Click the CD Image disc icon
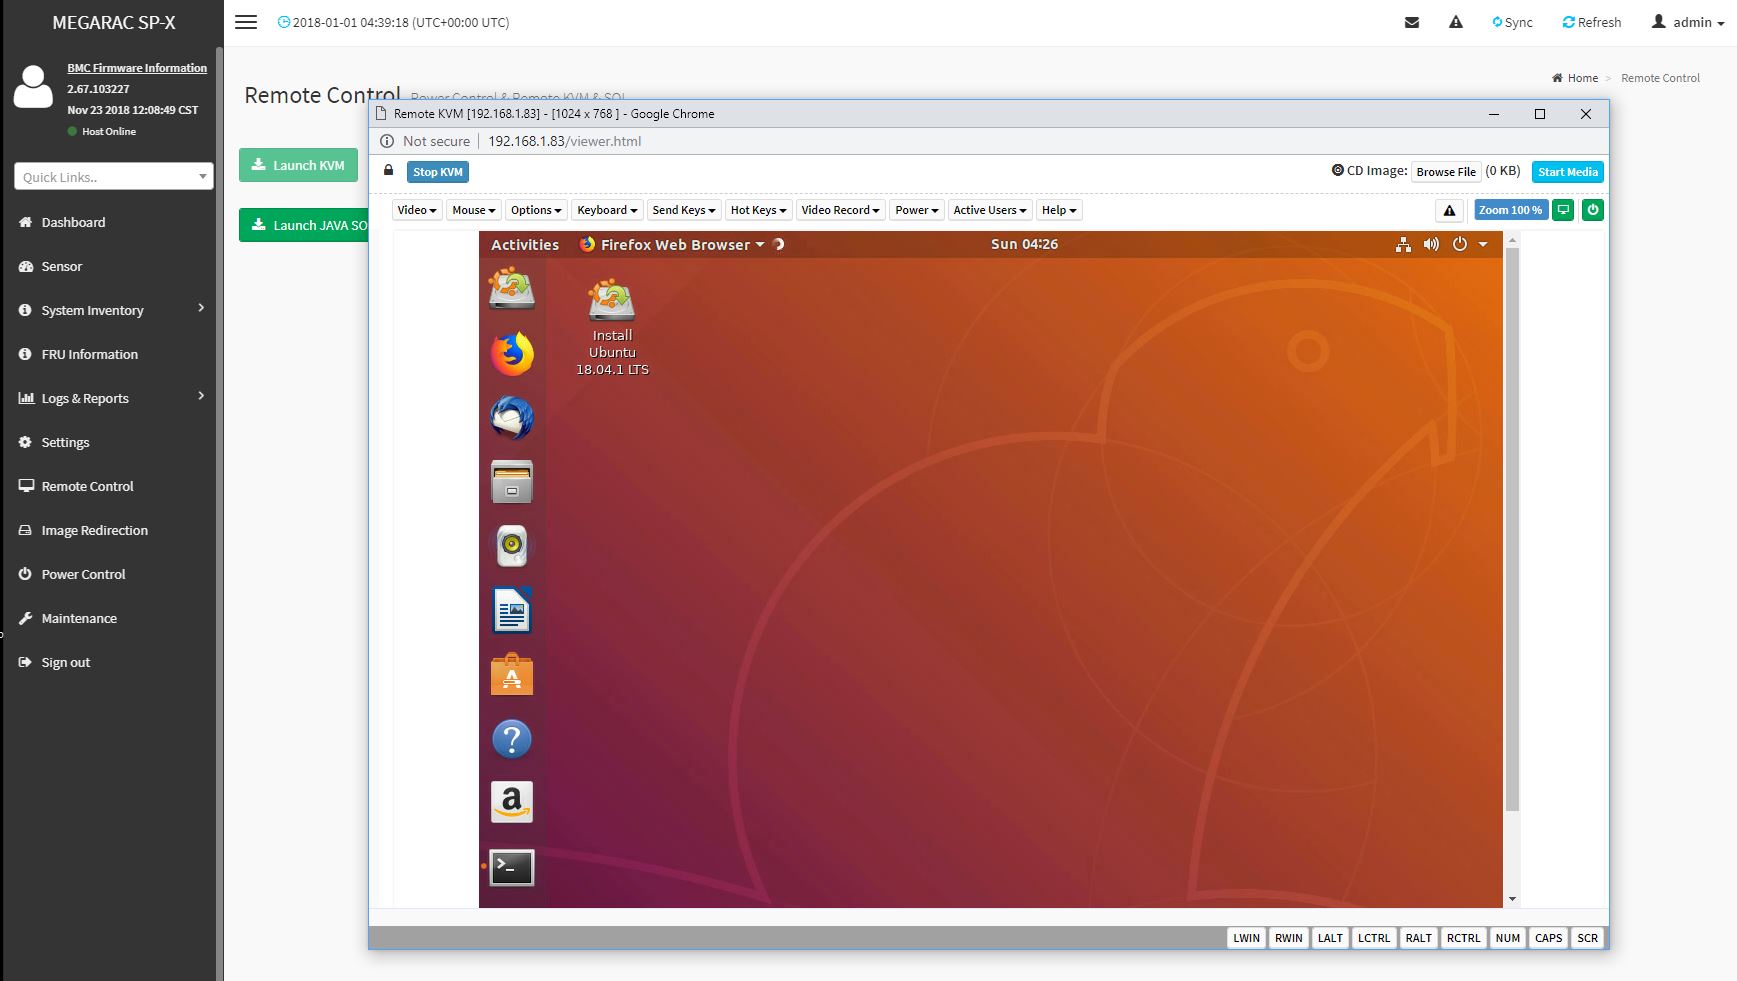Screen dimensions: 1737x981 [1338, 170]
